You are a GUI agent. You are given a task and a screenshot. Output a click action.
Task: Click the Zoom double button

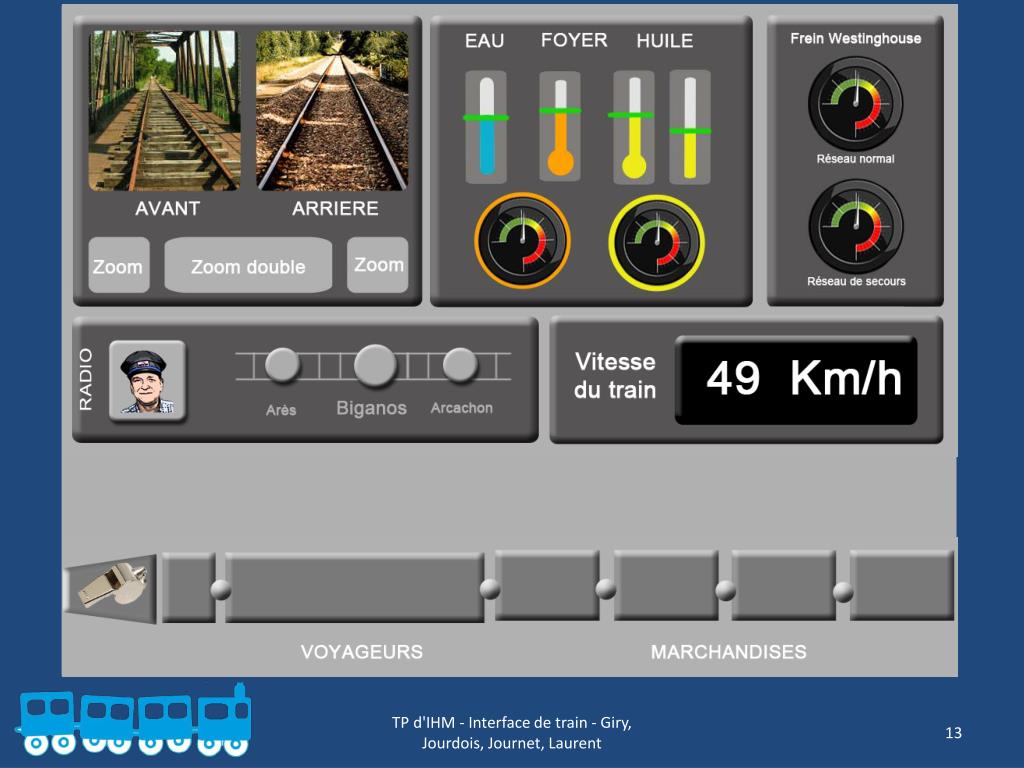(248, 265)
